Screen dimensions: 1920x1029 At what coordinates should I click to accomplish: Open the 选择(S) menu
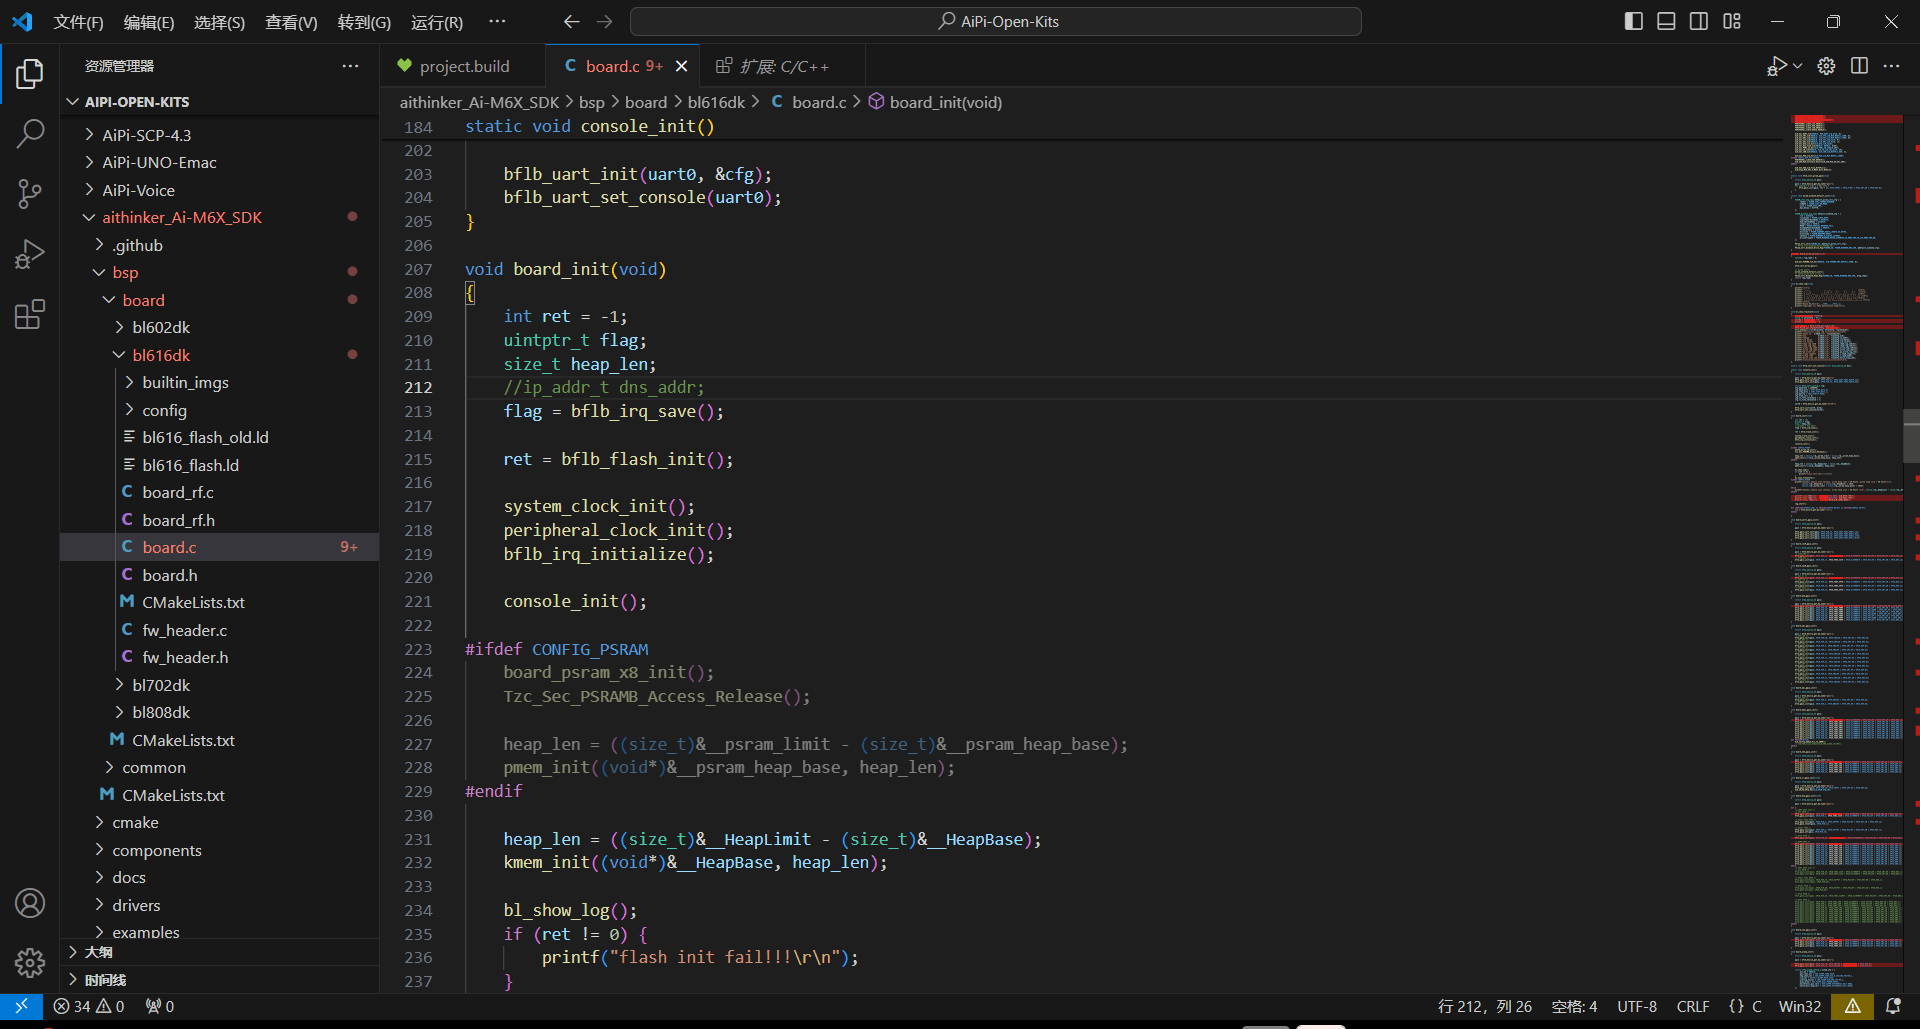219,22
